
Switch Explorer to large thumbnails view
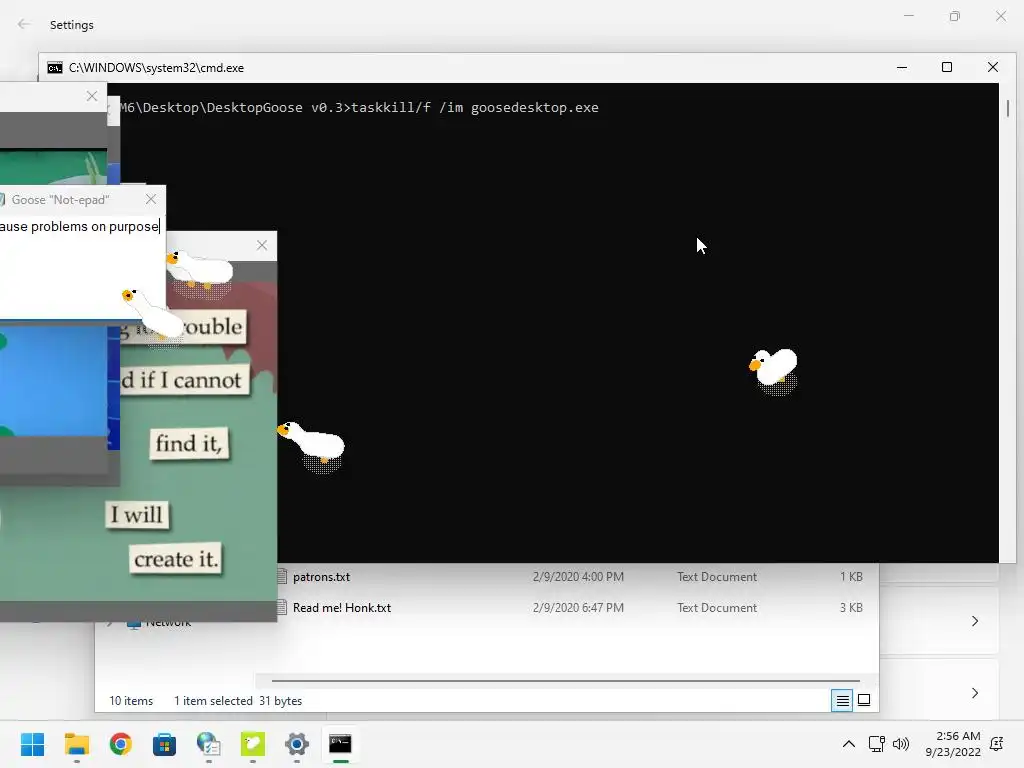[864, 701]
